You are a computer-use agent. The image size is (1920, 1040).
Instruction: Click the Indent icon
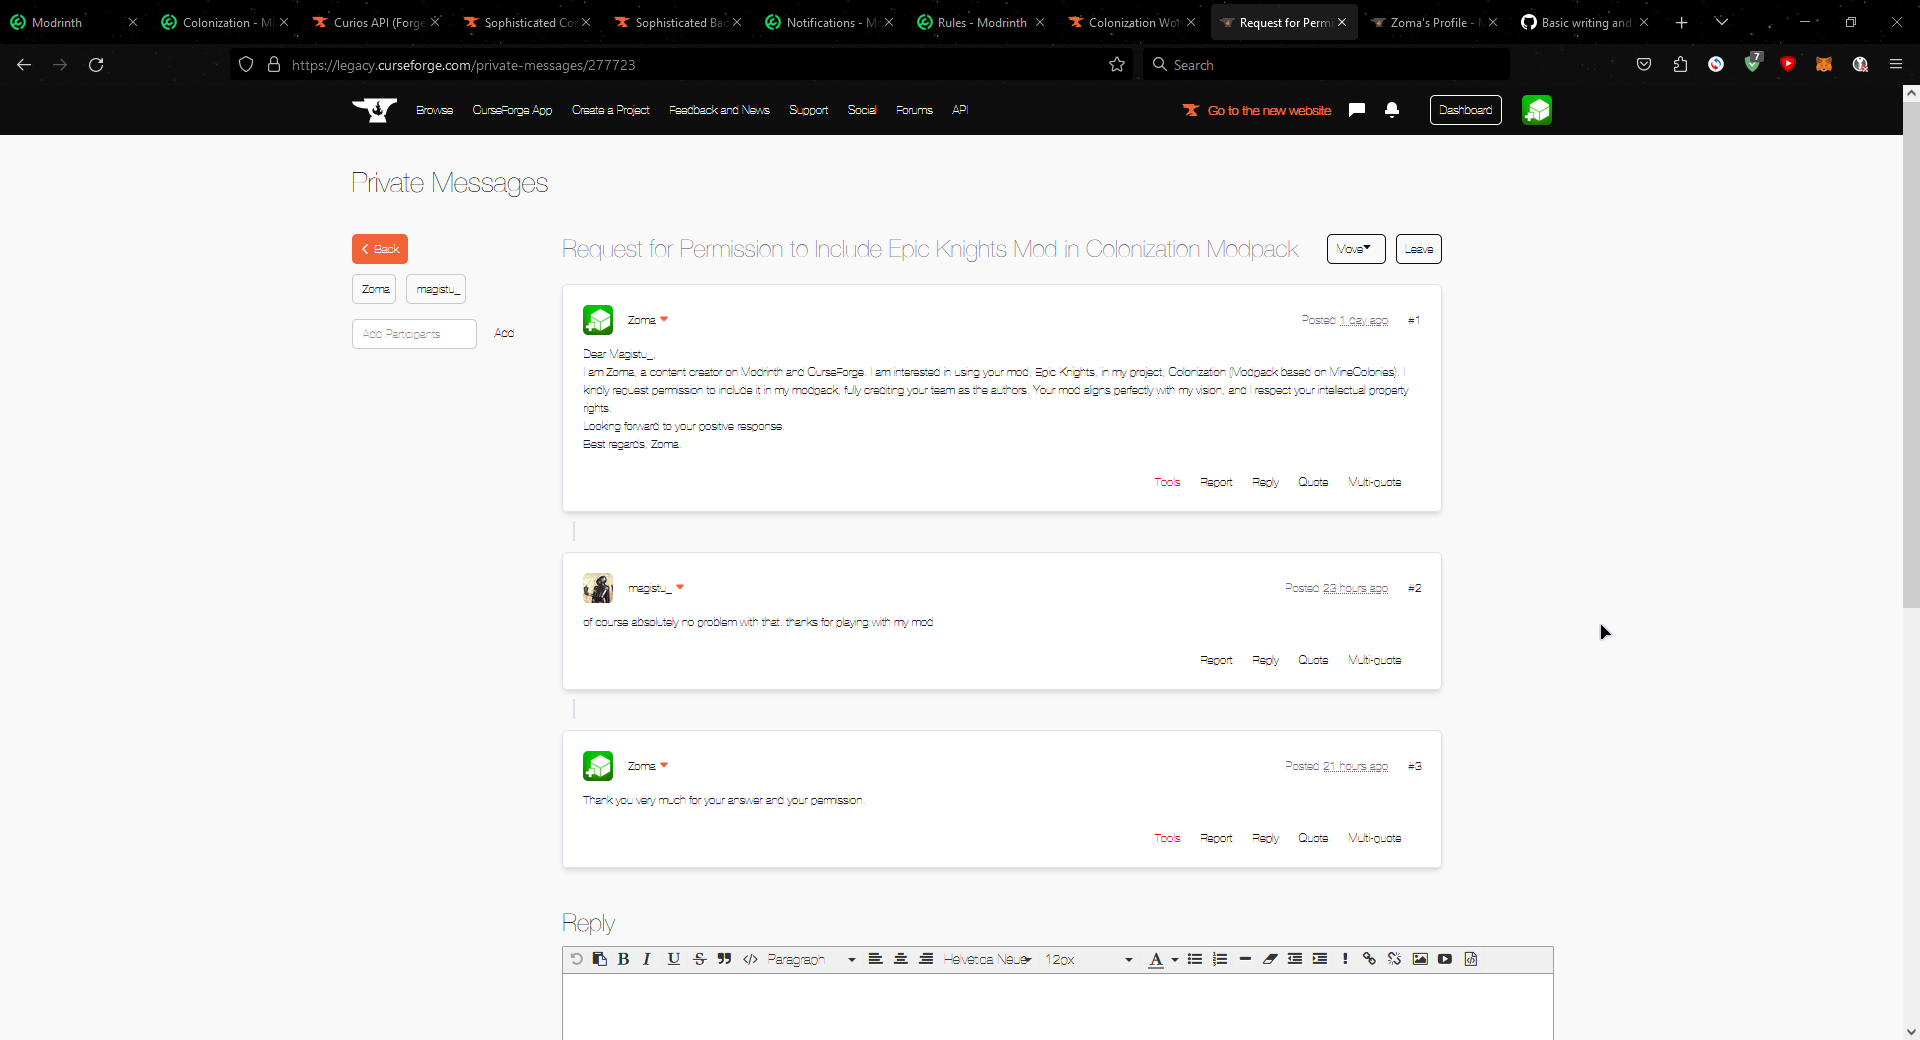tap(1320, 959)
